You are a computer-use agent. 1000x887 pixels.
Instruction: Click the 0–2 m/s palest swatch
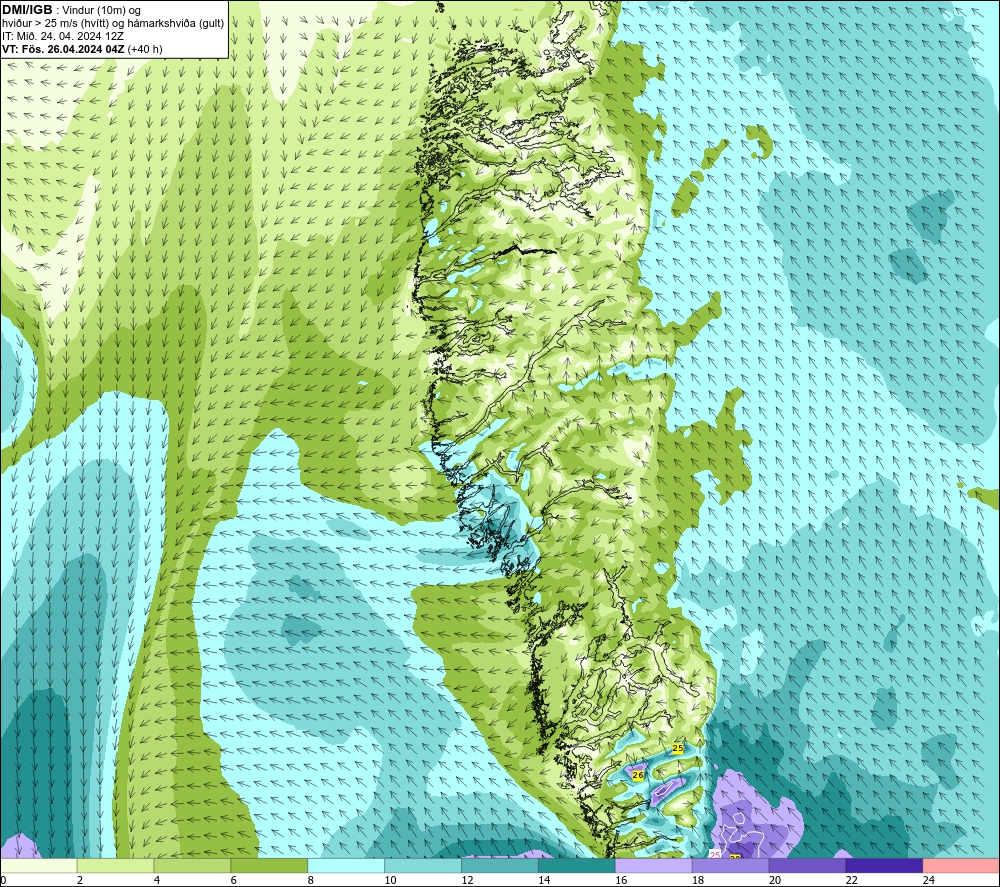pyautogui.click(x=39, y=866)
